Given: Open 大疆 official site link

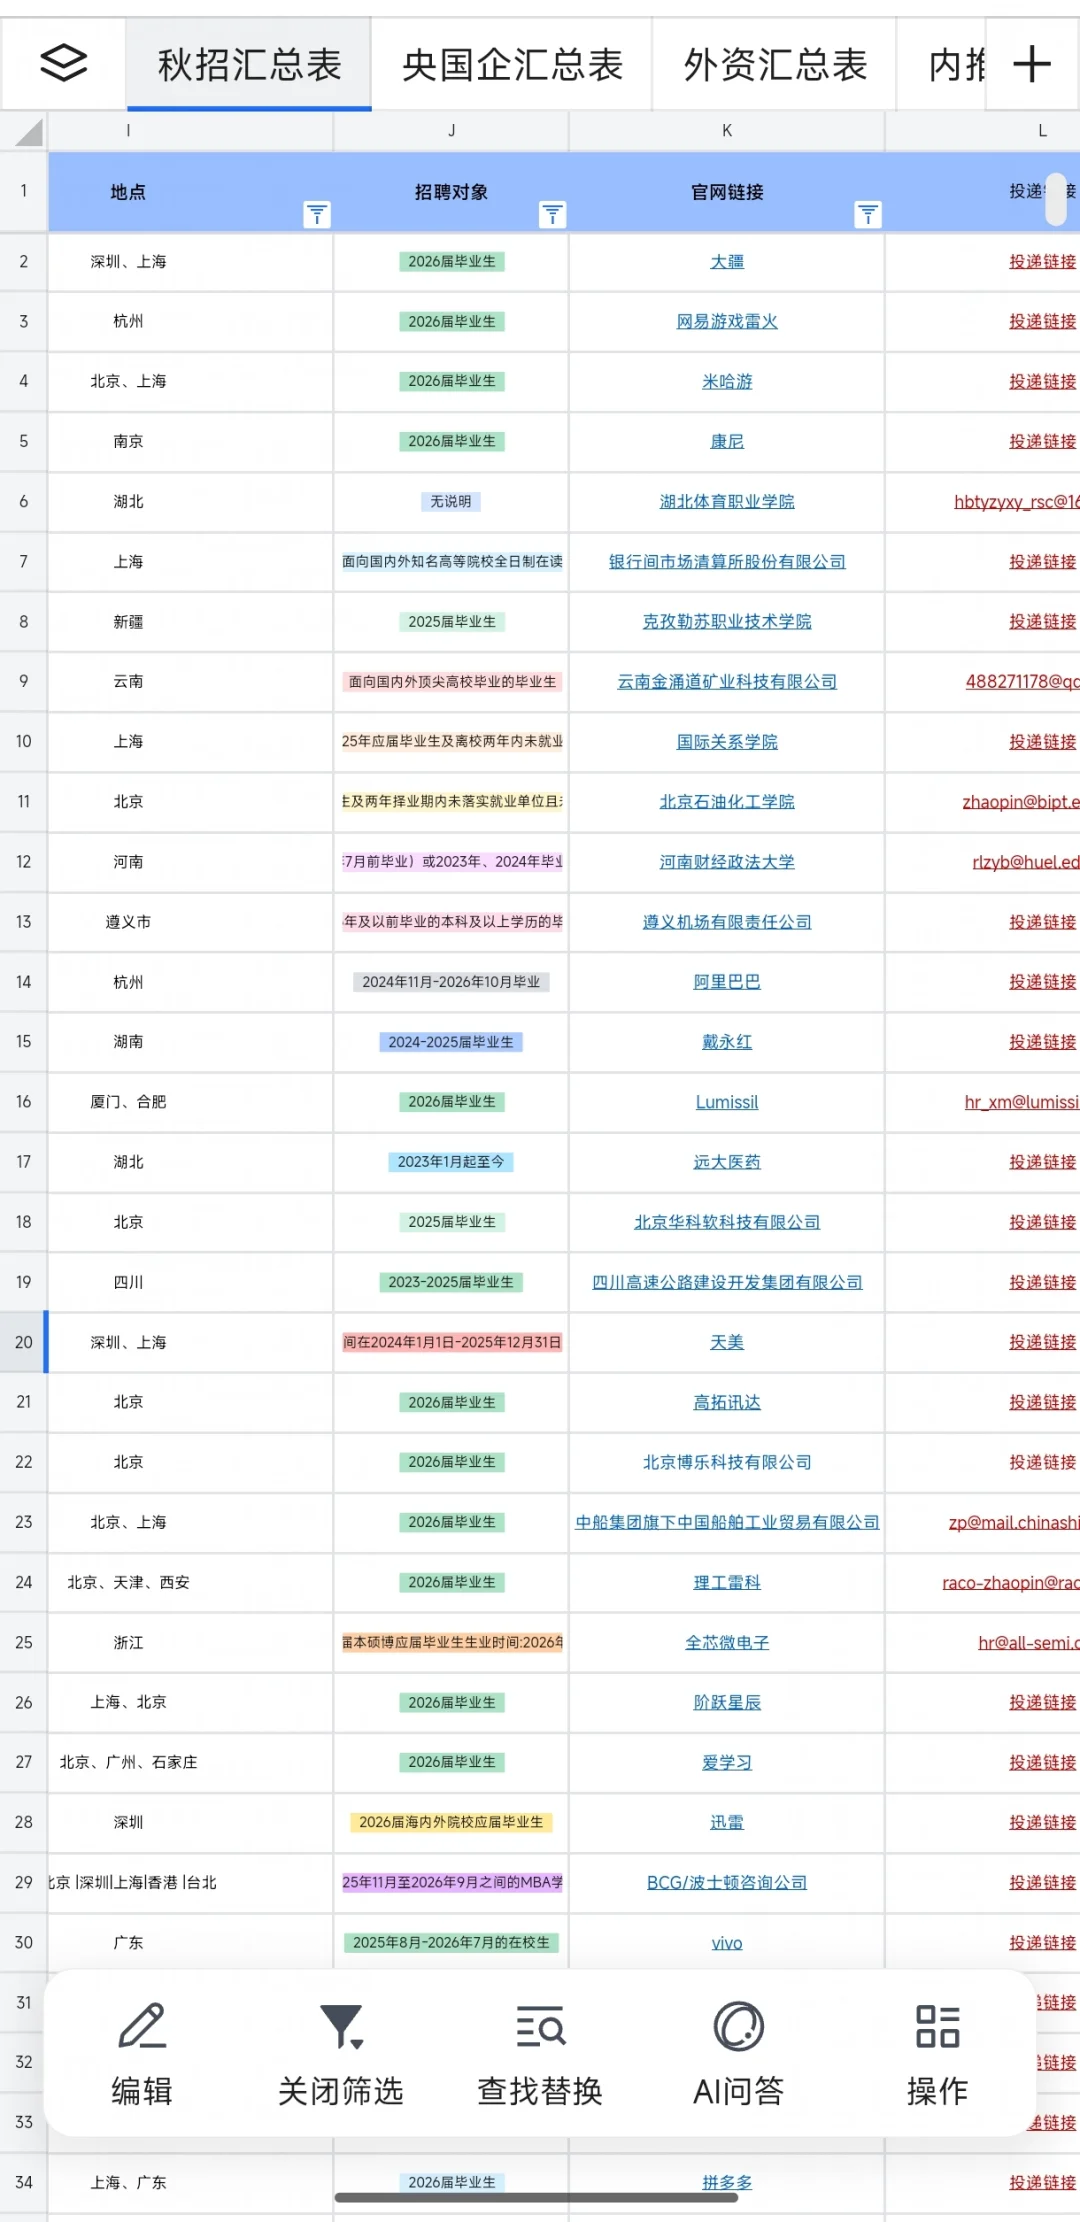Looking at the screenshot, I should tap(727, 262).
